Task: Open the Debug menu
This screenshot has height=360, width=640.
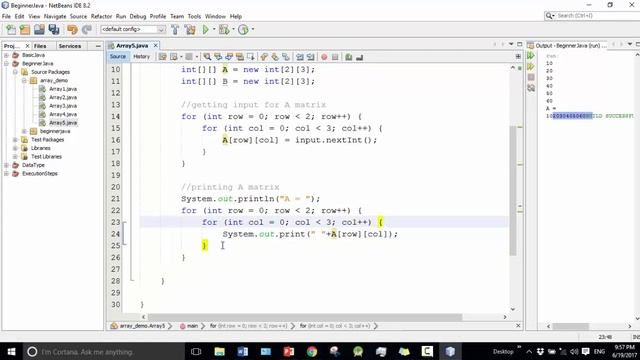Action: click(138, 16)
